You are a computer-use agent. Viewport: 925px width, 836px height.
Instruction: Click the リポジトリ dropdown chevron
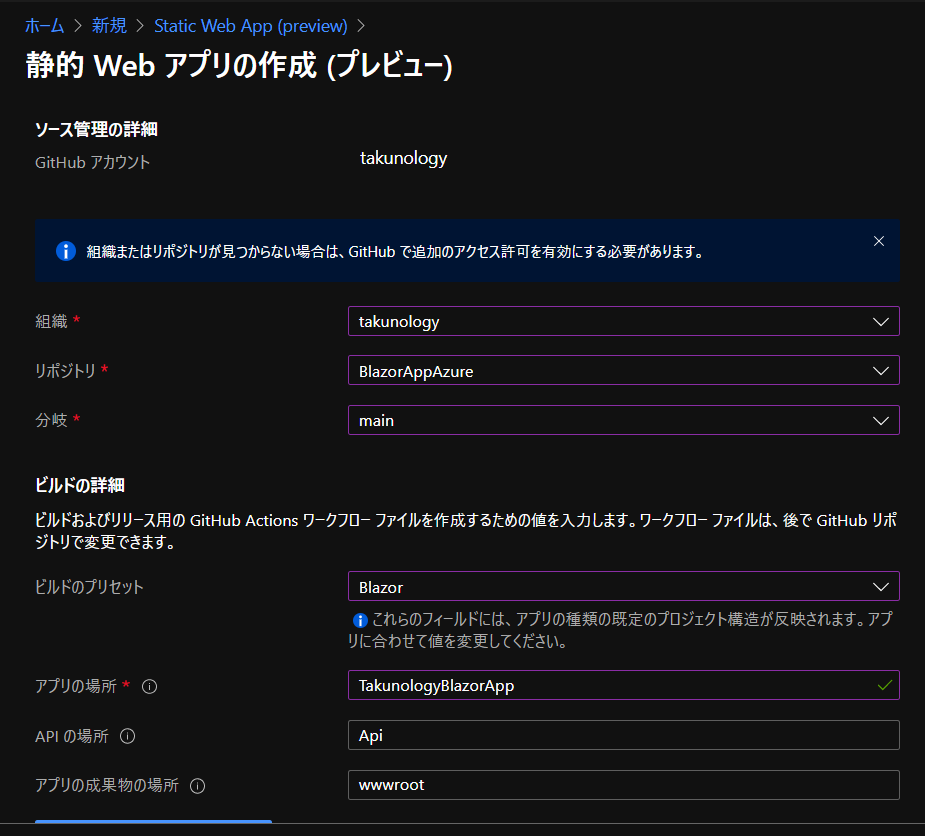pos(881,370)
